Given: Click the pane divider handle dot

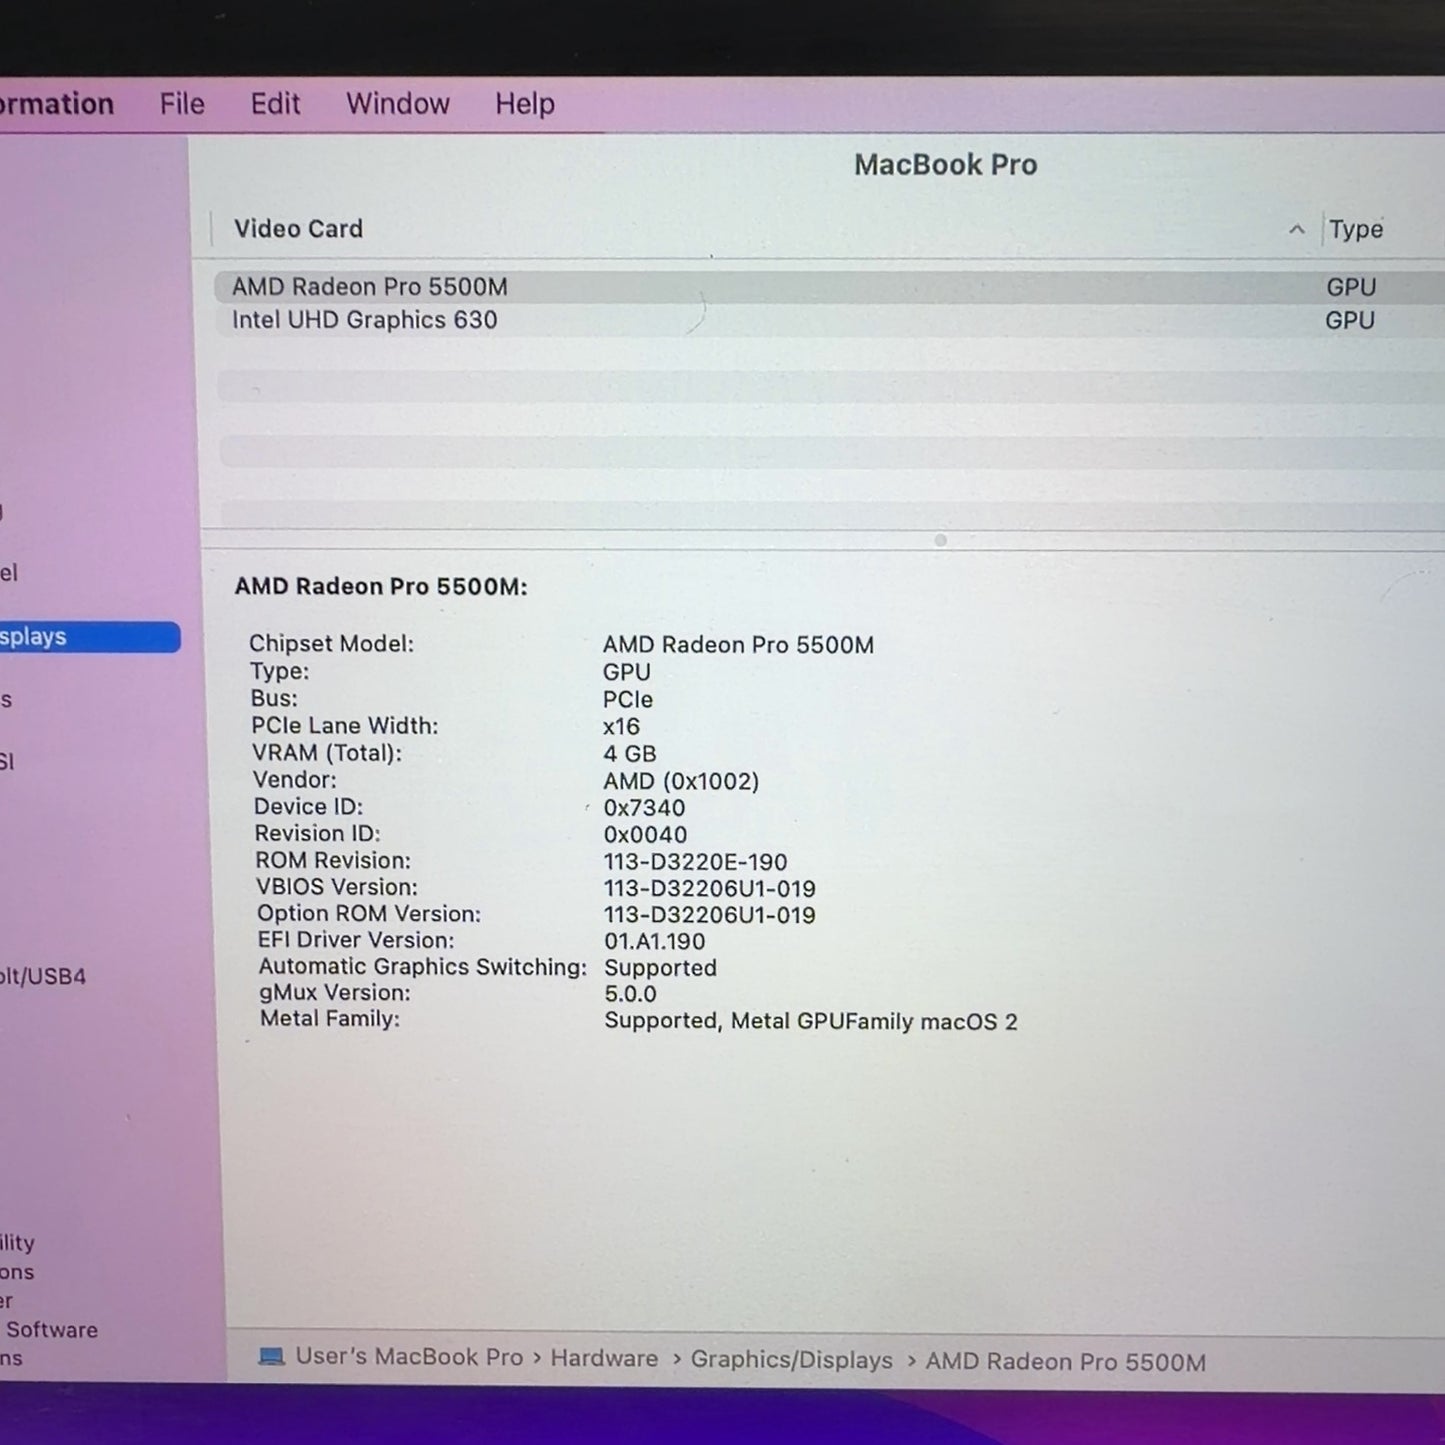Looking at the screenshot, I should point(940,540).
